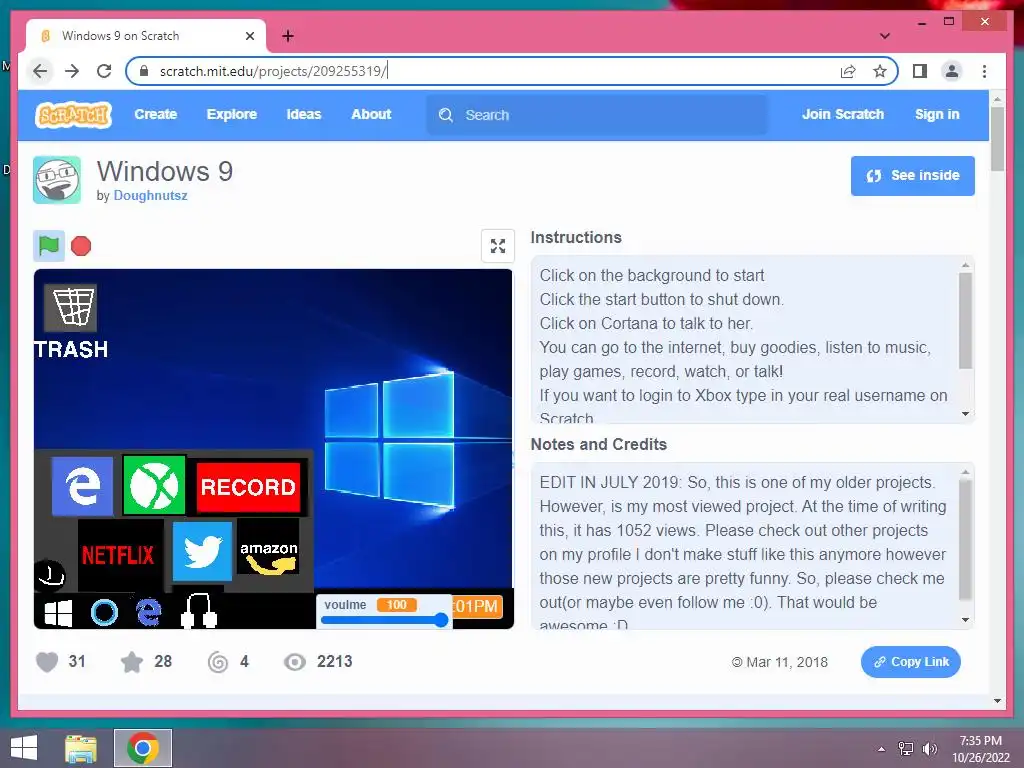Click the Doughnutsz avatar thumbnail
1024x768 pixels.
(x=57, y=180)
